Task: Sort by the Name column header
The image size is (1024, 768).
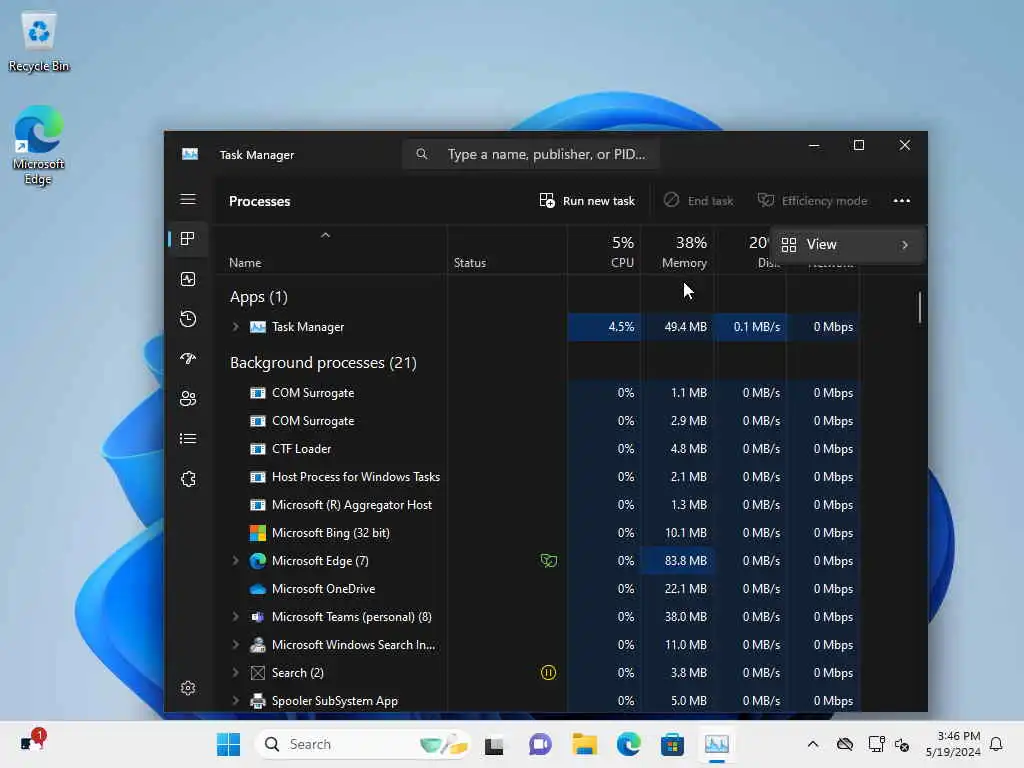Action: [245, 263]
